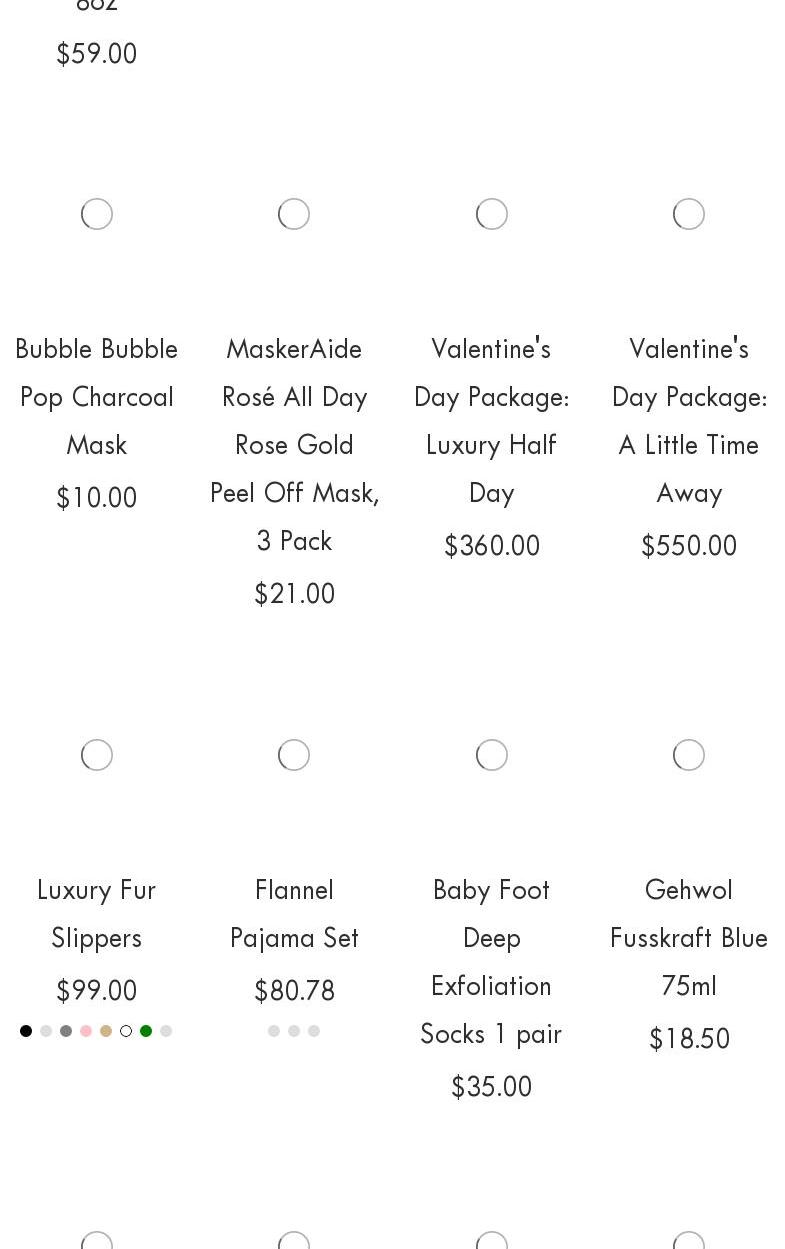View Valentine's Day Package: A Little Time Away
This screenshot has height=1249, width=785.
pos(689,420)
